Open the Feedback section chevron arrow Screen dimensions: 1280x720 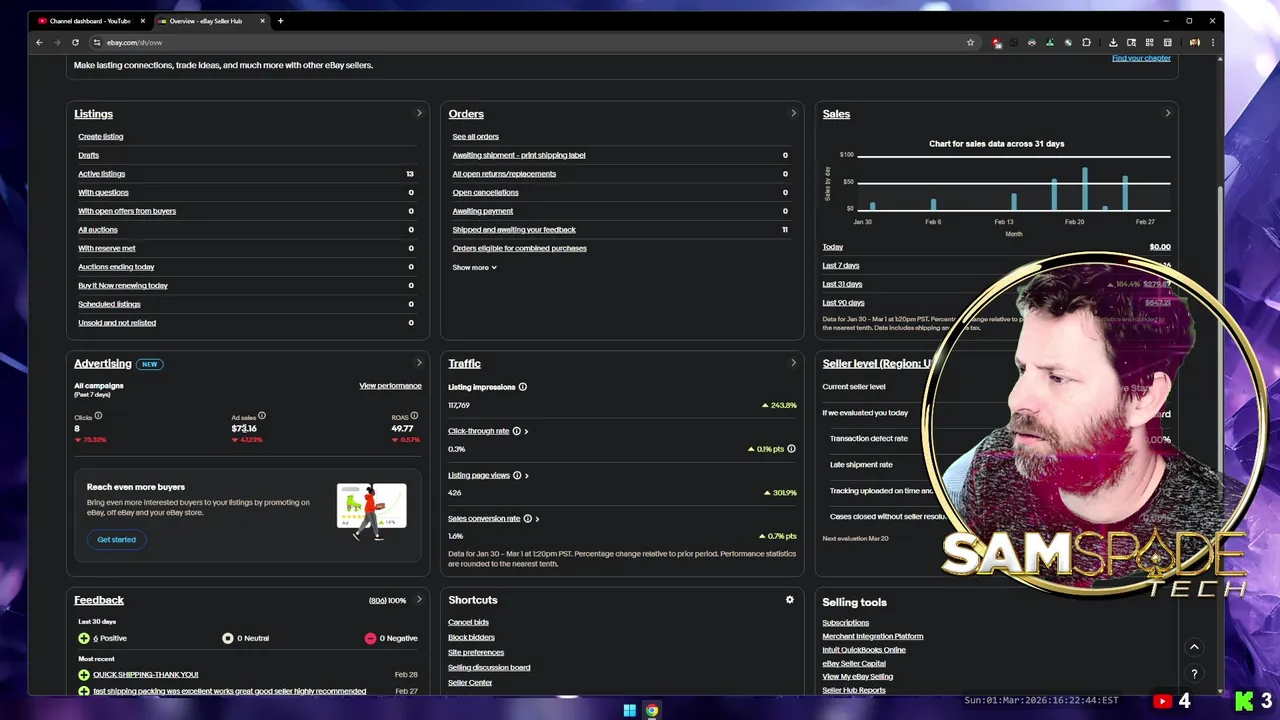[x=419, y=600]
